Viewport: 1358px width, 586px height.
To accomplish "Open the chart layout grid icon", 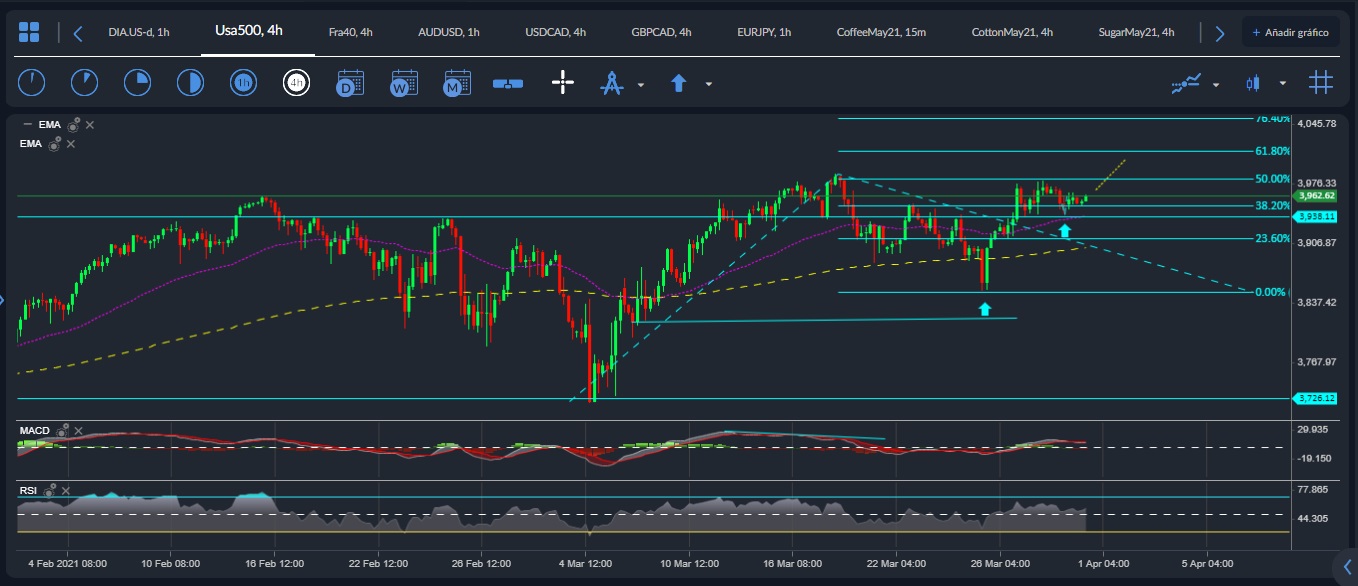I will 30,32.
